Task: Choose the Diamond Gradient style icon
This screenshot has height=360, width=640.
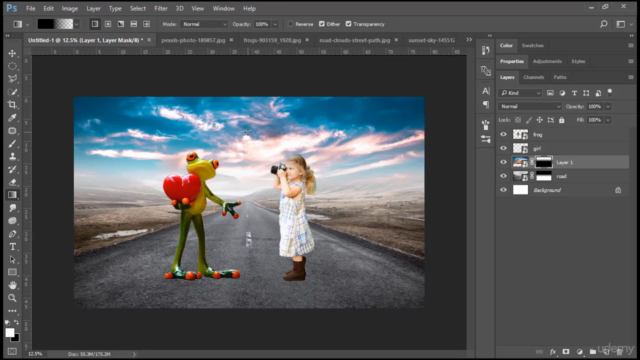Action: 147,24
